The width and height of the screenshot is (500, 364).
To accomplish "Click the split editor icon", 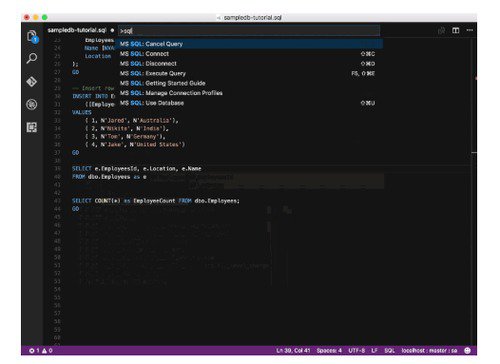I will 455,30.
